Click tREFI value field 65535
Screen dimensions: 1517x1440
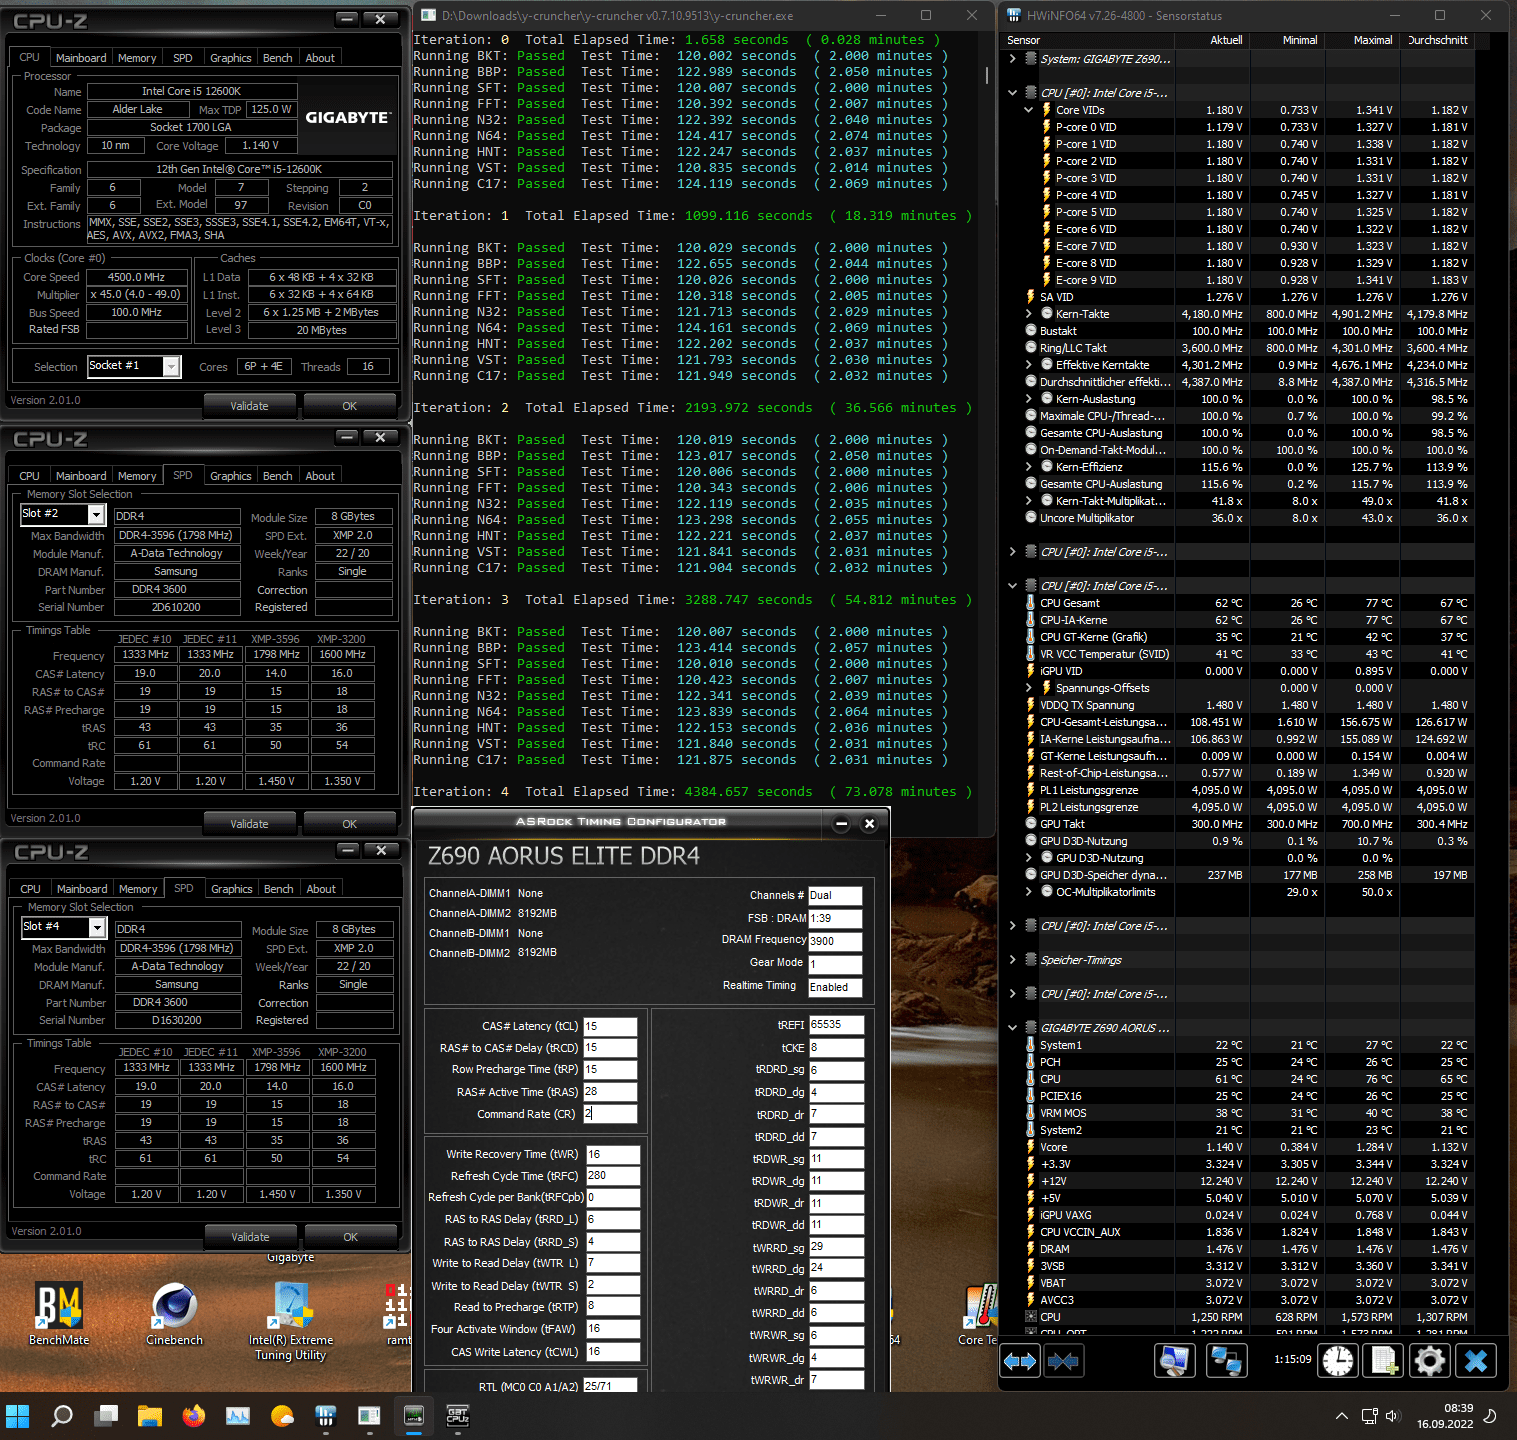(836, 1025)
